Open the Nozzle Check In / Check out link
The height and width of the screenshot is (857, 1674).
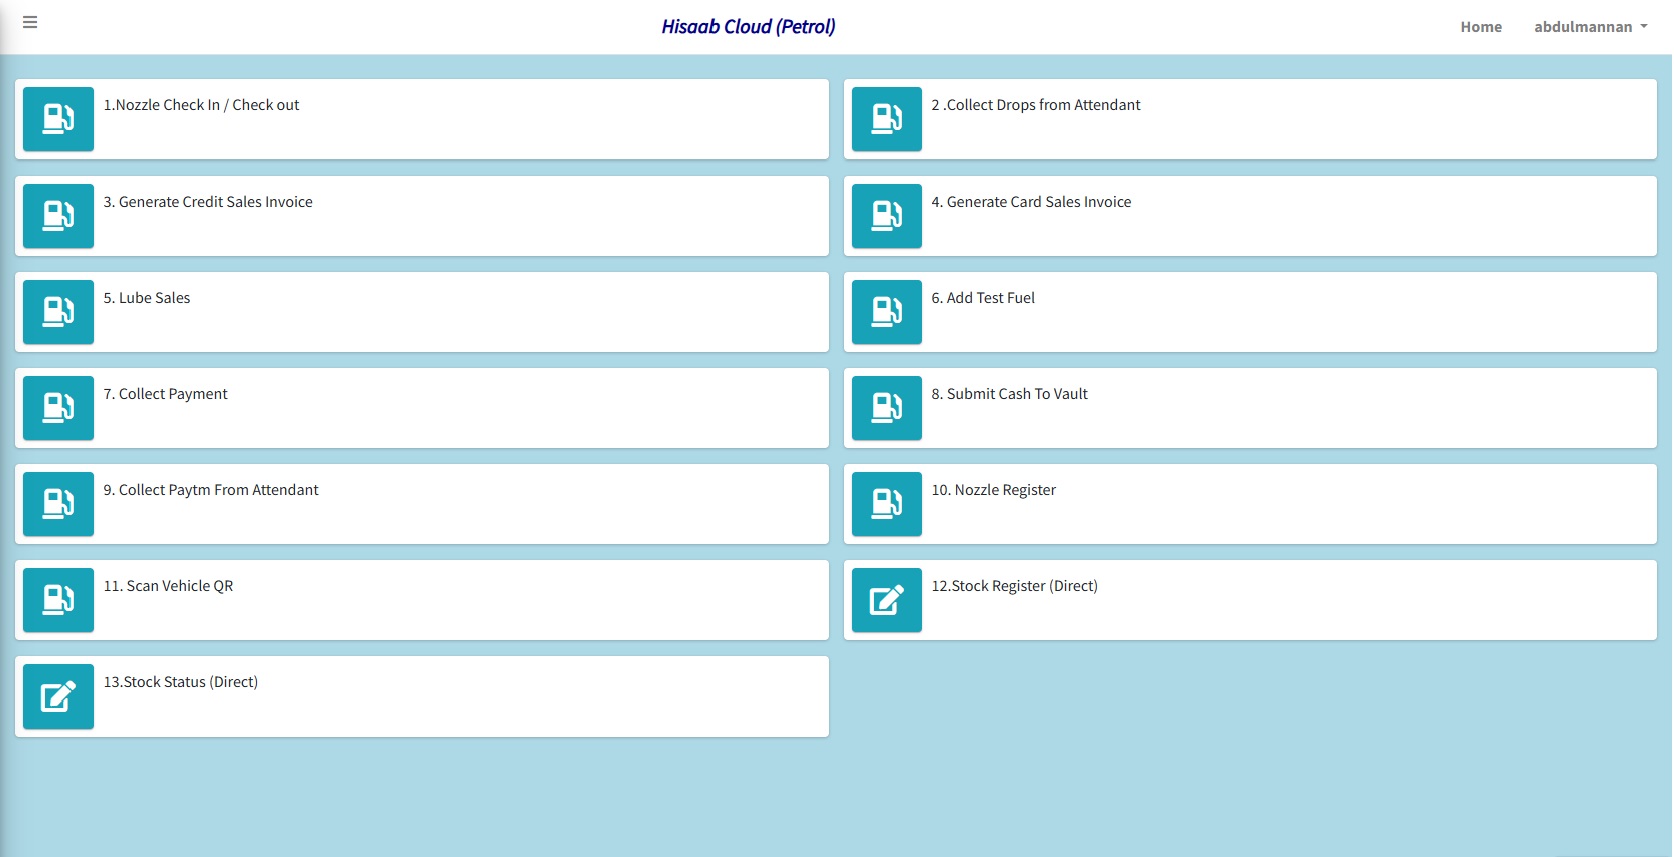pyautogui.click(x=201, y=105)
